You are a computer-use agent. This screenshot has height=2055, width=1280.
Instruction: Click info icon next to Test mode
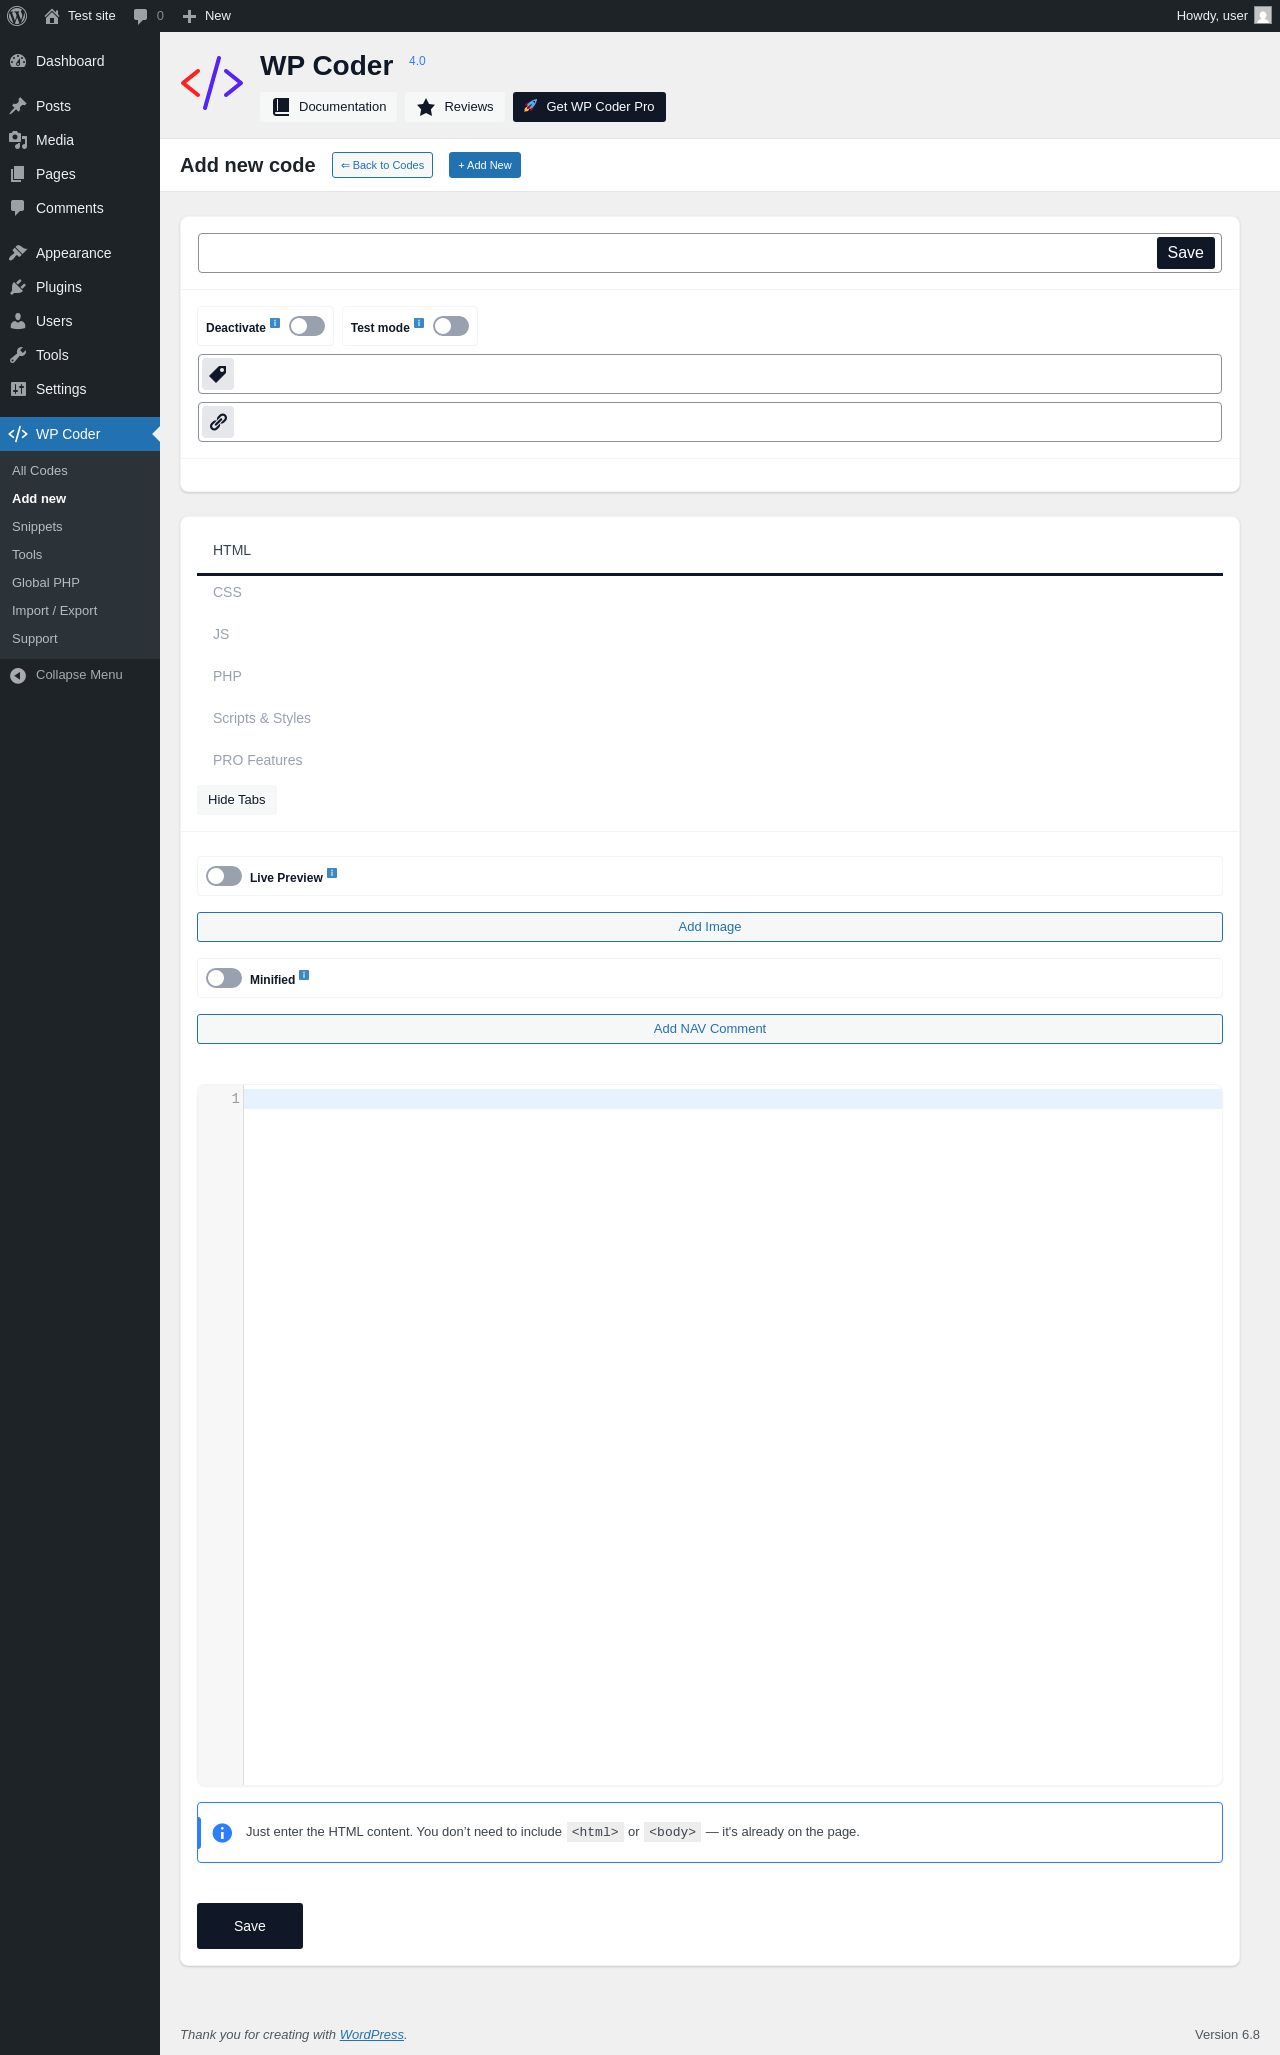pos(419,323)
